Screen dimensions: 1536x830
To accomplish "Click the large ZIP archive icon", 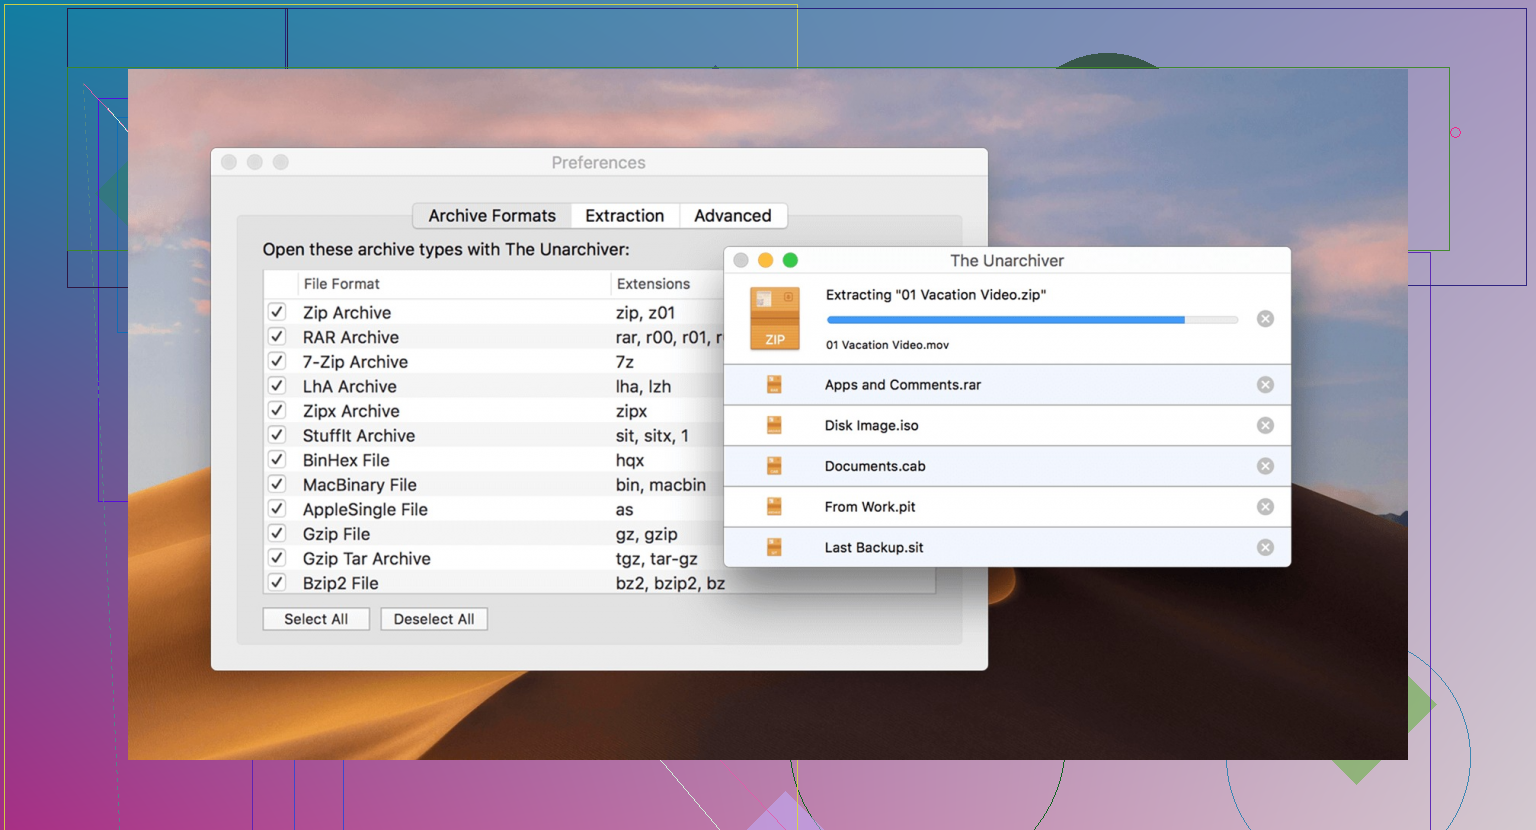I will pos(775,318).
